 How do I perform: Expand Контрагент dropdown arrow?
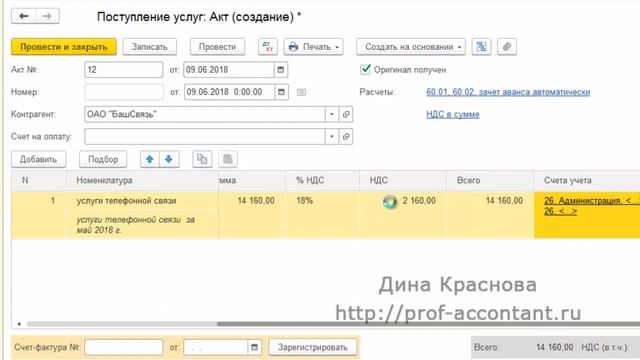click(x=331, y=114)
